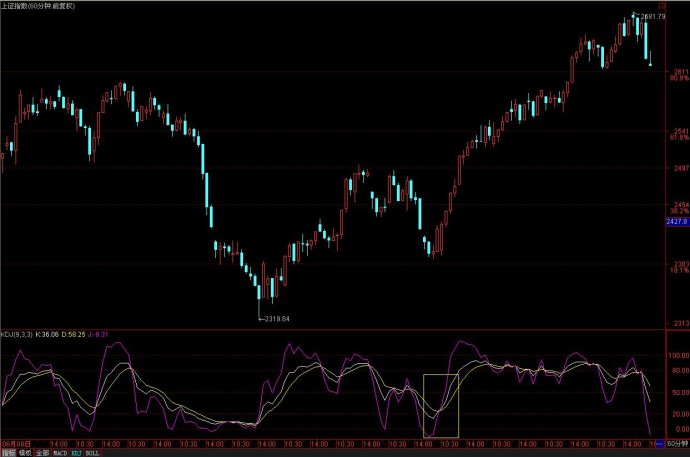Screen dimensions: 690x457
Task: Click the small red icon at top-right corner
Action: click(661, 6)
